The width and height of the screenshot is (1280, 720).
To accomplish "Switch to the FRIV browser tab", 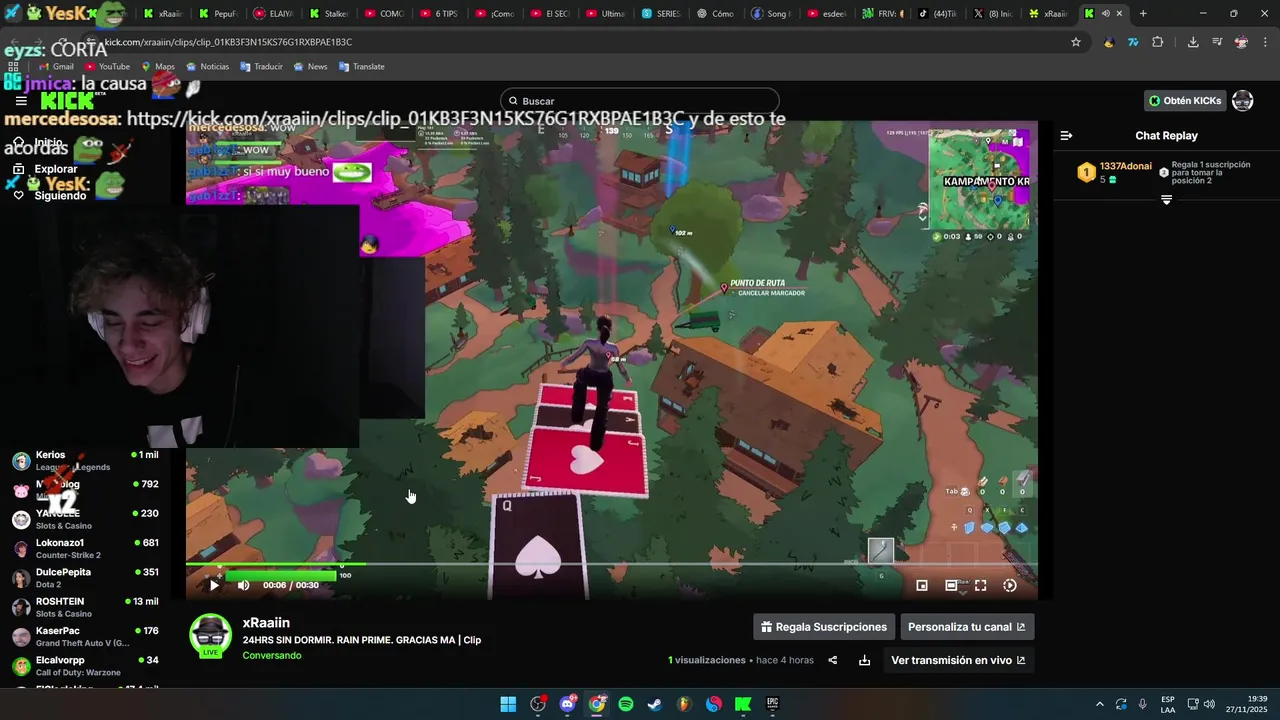I will pyautogui.click(x=881, y=14).
